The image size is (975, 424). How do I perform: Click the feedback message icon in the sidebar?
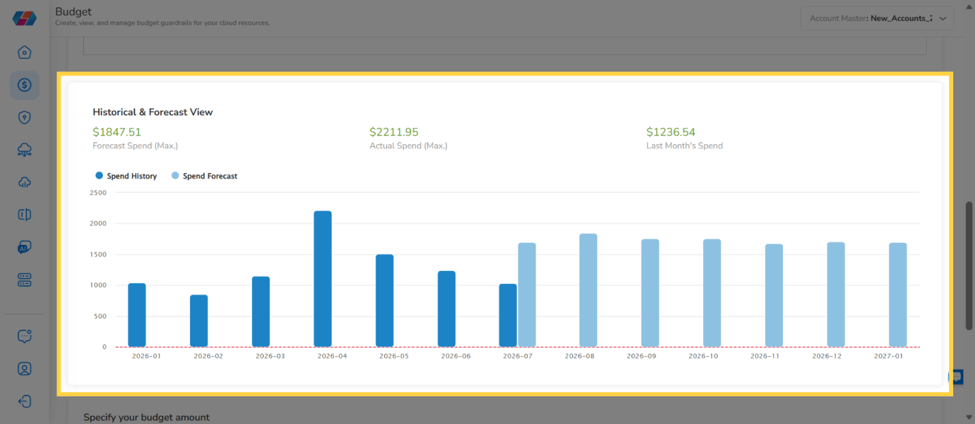(24, 336)
